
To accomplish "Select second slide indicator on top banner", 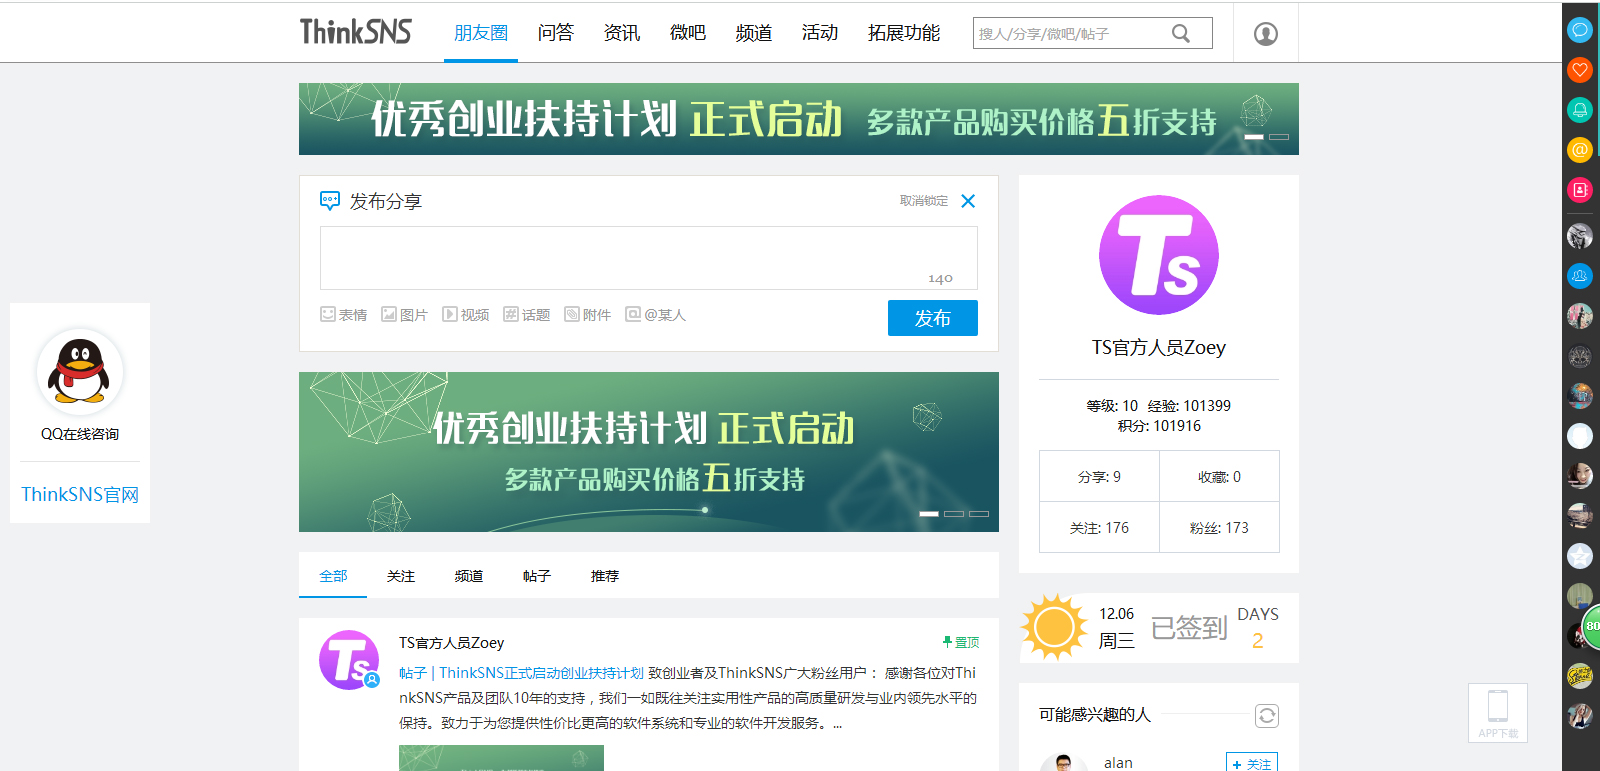I will (1279, 137).
